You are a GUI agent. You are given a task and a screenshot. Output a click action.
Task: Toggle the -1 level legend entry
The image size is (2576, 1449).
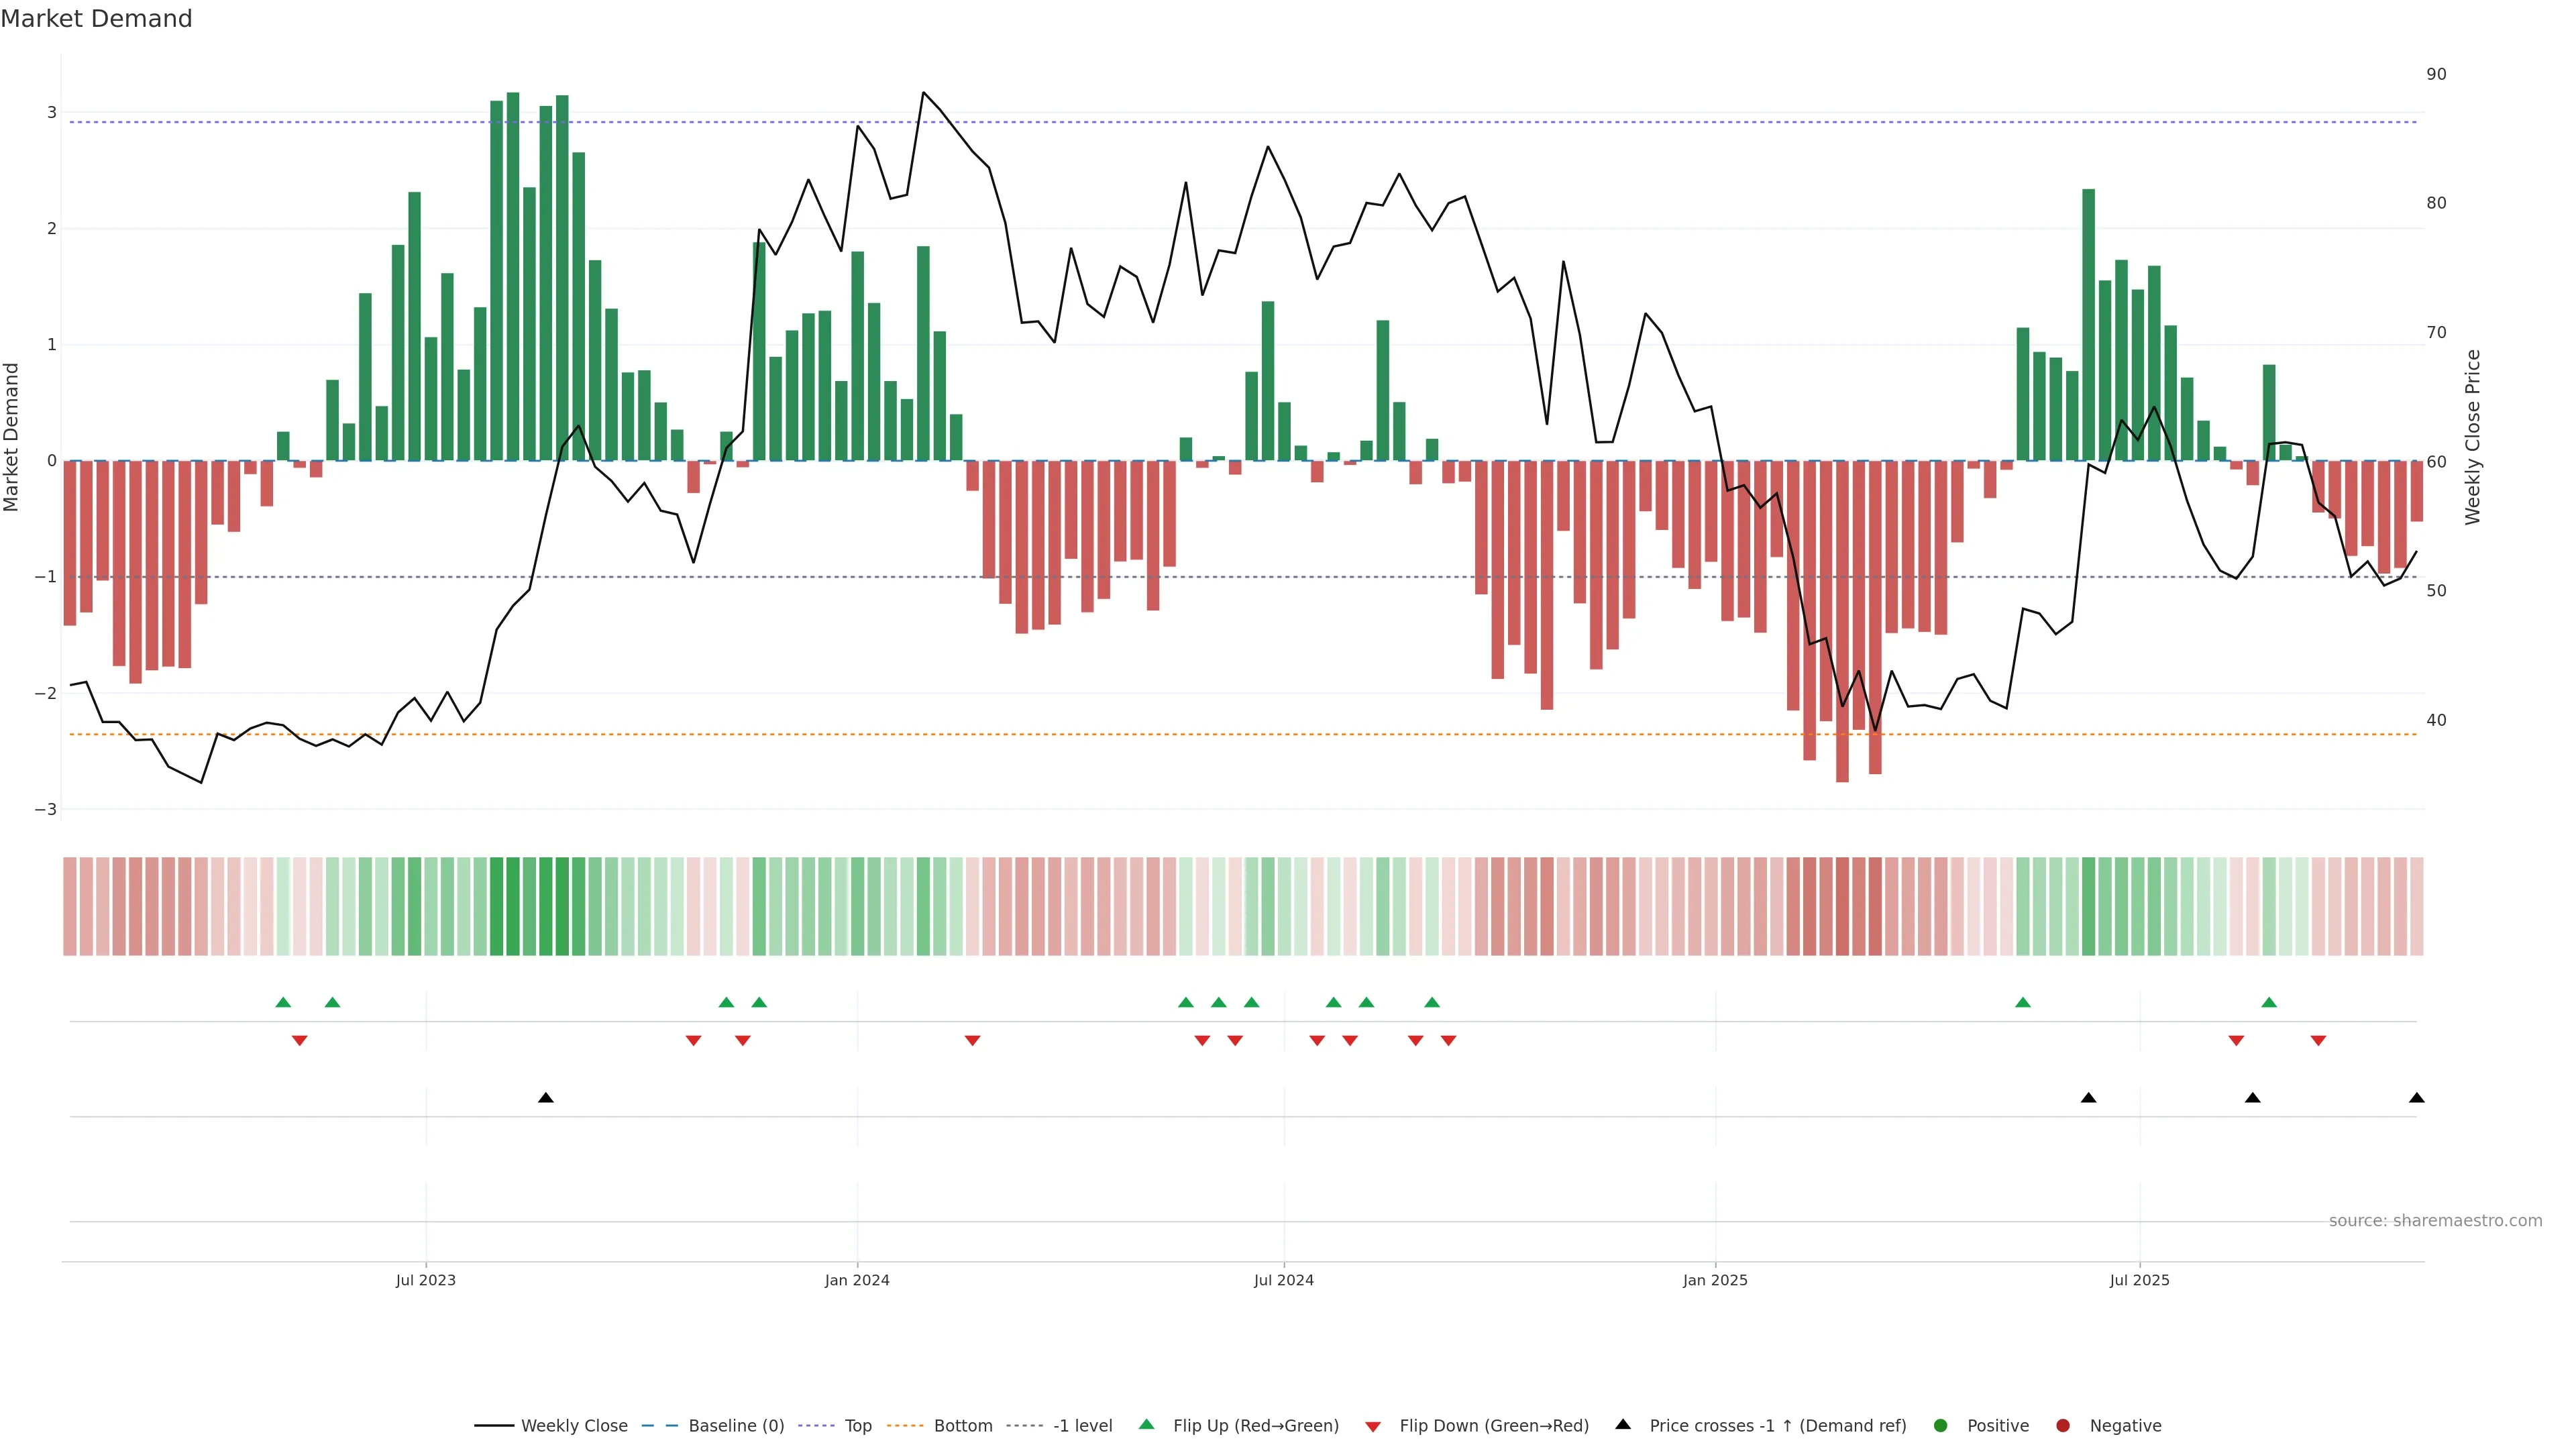pyautogui.click(x=1082, y=1425)
